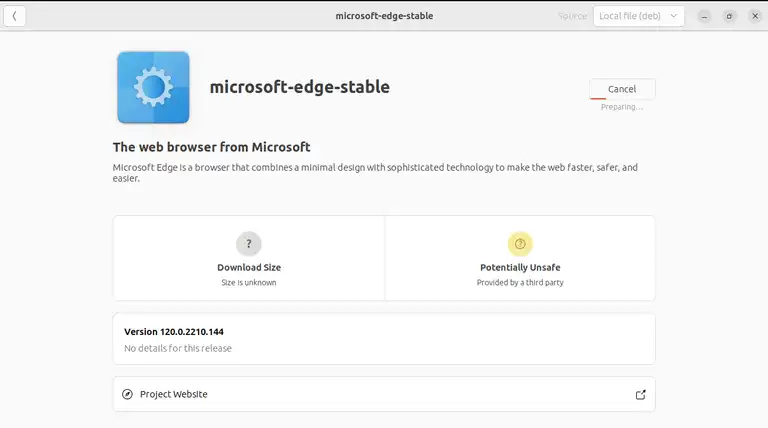Click the Download Size question mark icon
Image resolution: width=768 pixels, height=428 pixels.
[x=249, y=243]
